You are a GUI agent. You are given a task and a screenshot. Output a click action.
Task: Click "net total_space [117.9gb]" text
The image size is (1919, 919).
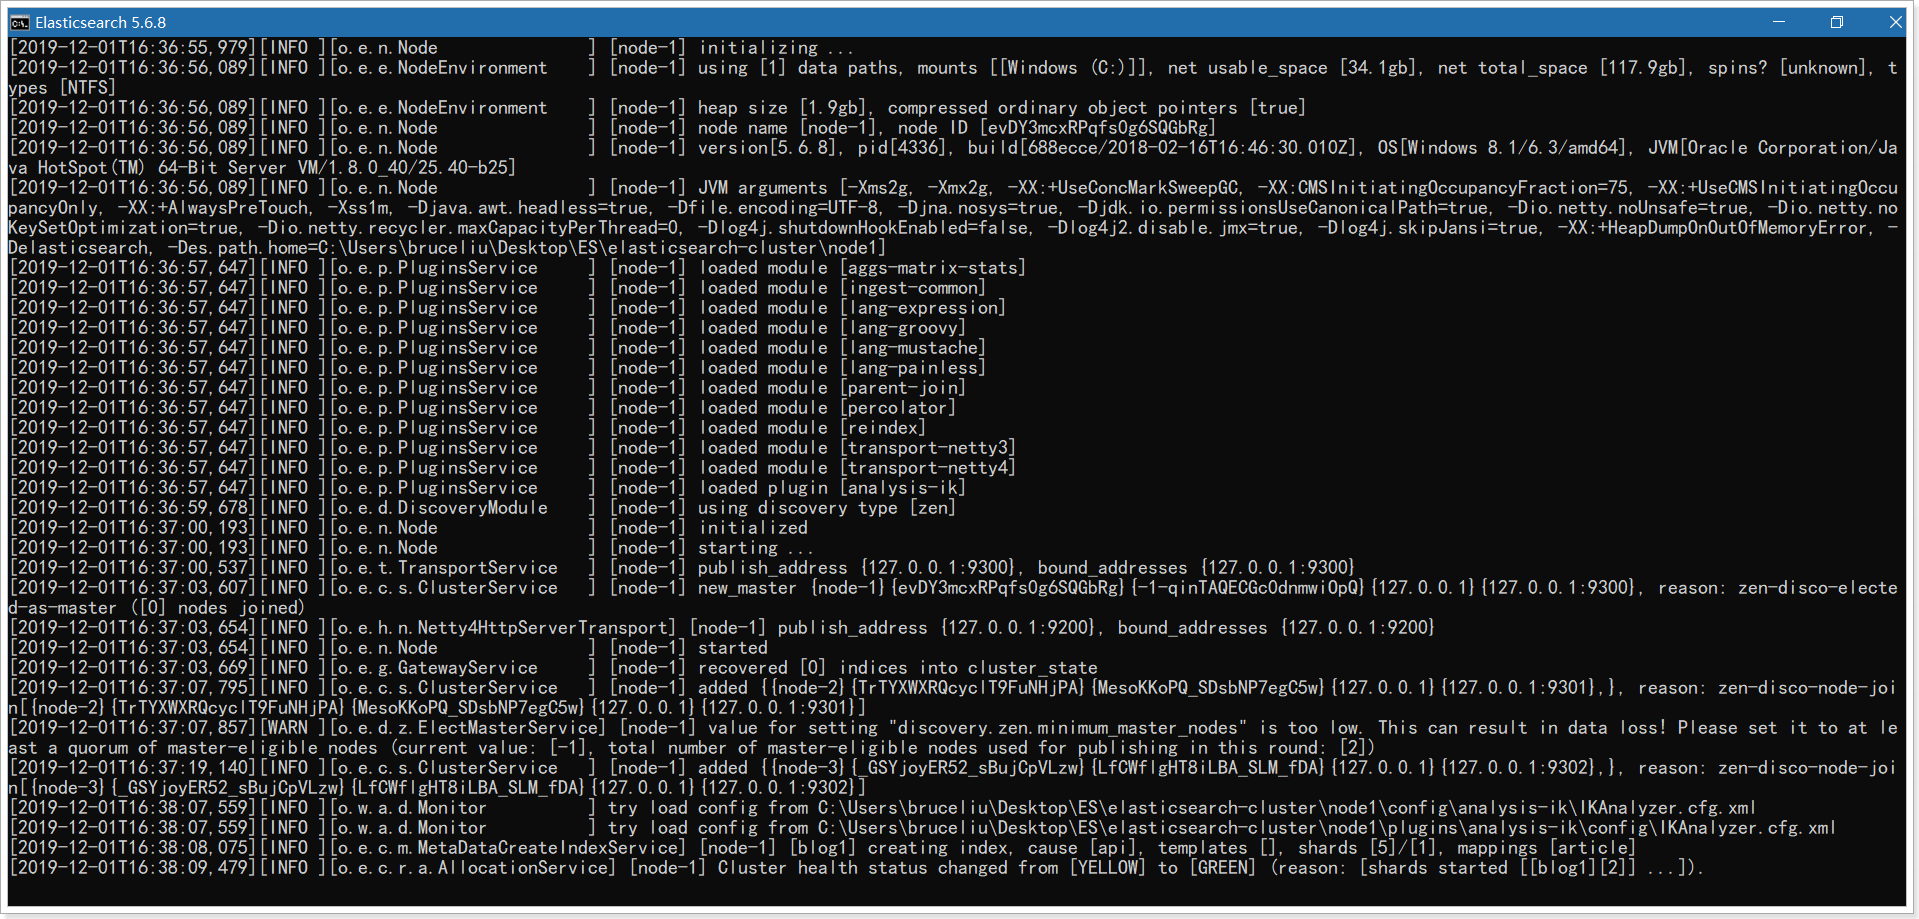coord(1561,68)
